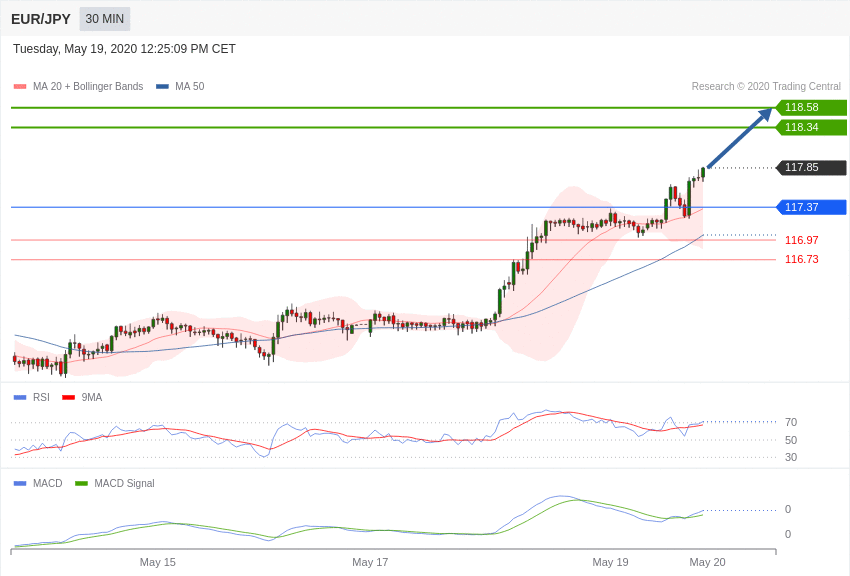Click the red MA 20 legend swatch
This screenshot has width=850, height=576.
pyautogui.click(x=20, y=87)
